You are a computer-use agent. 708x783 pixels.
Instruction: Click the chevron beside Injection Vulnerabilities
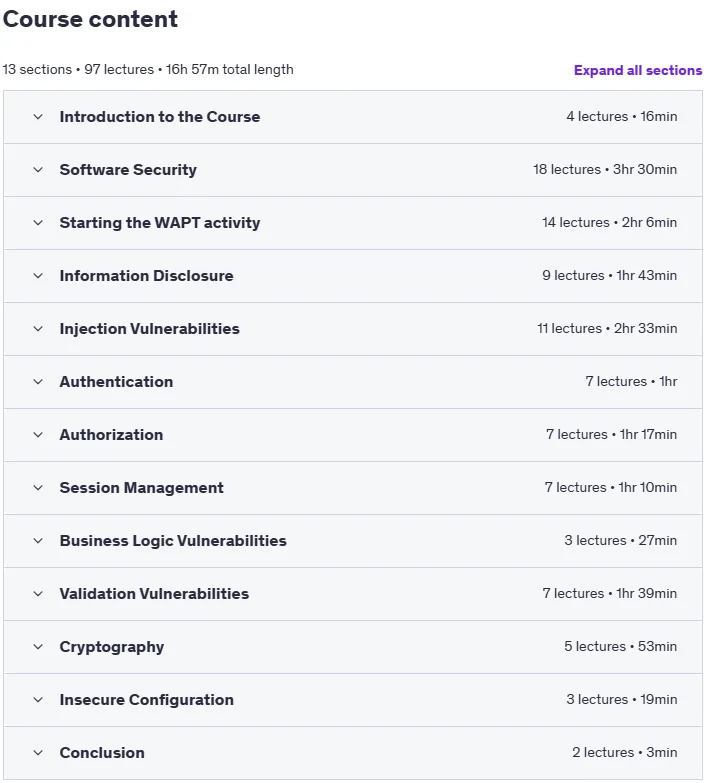(x=38, y=329)
